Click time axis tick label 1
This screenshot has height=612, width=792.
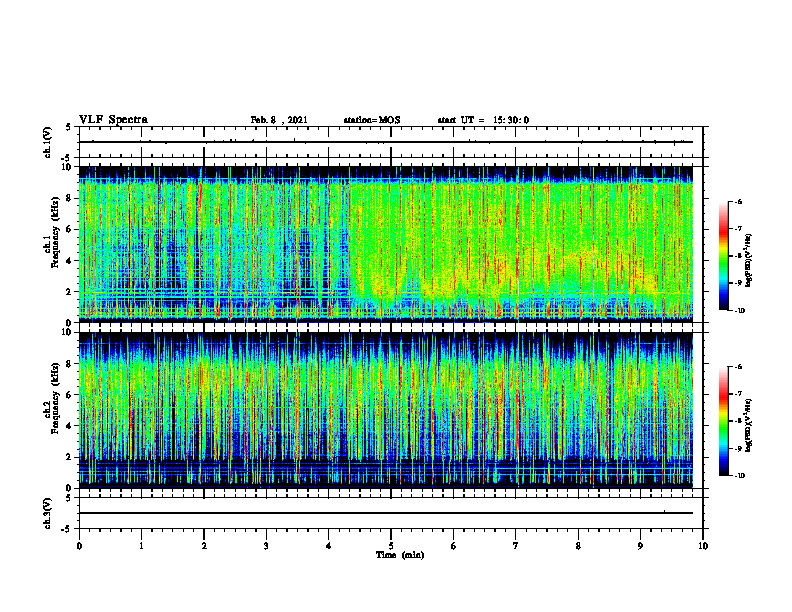pyautogui.click(x=141, y=546)
